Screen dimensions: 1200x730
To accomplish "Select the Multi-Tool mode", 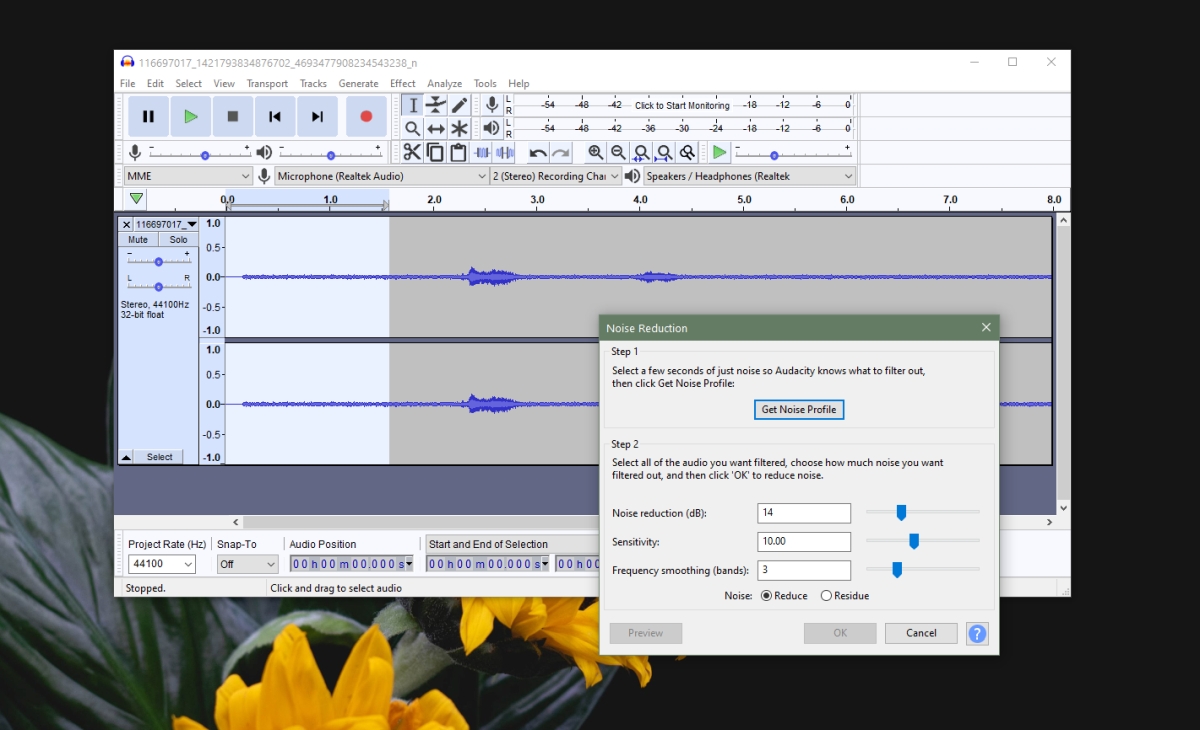I will 459,128.
